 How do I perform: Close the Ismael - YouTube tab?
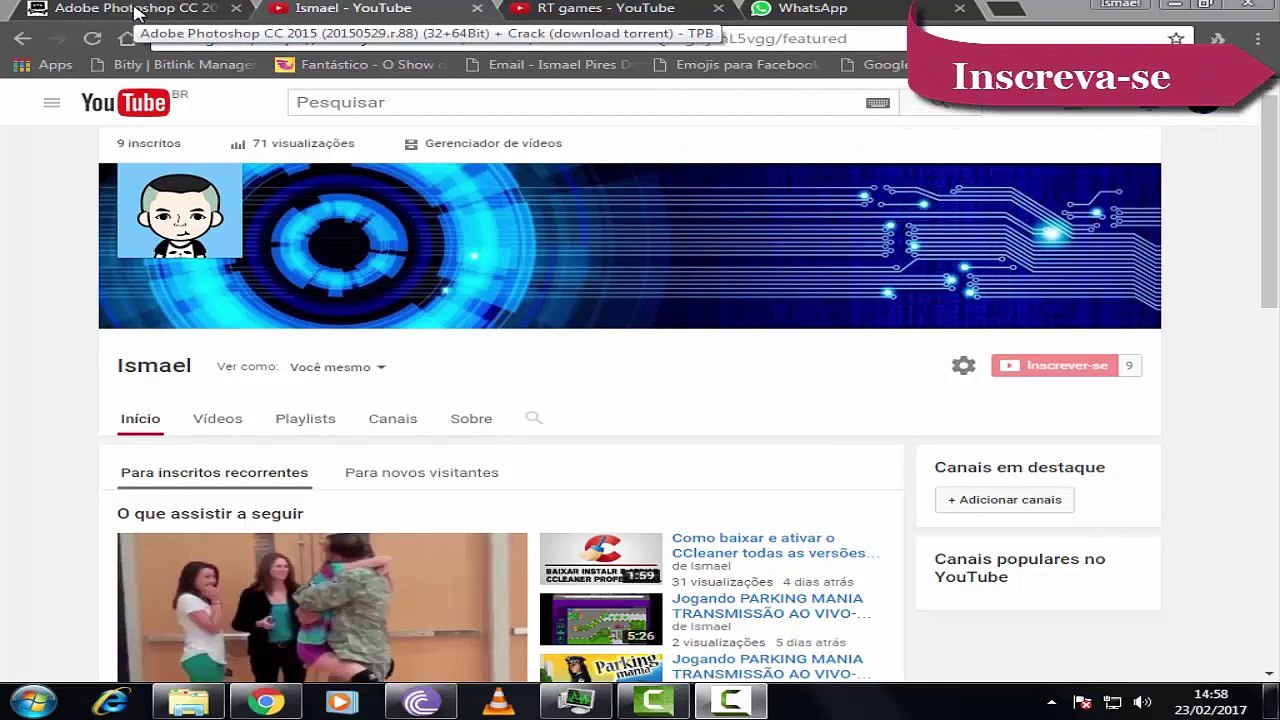click(x=477, y=8)
